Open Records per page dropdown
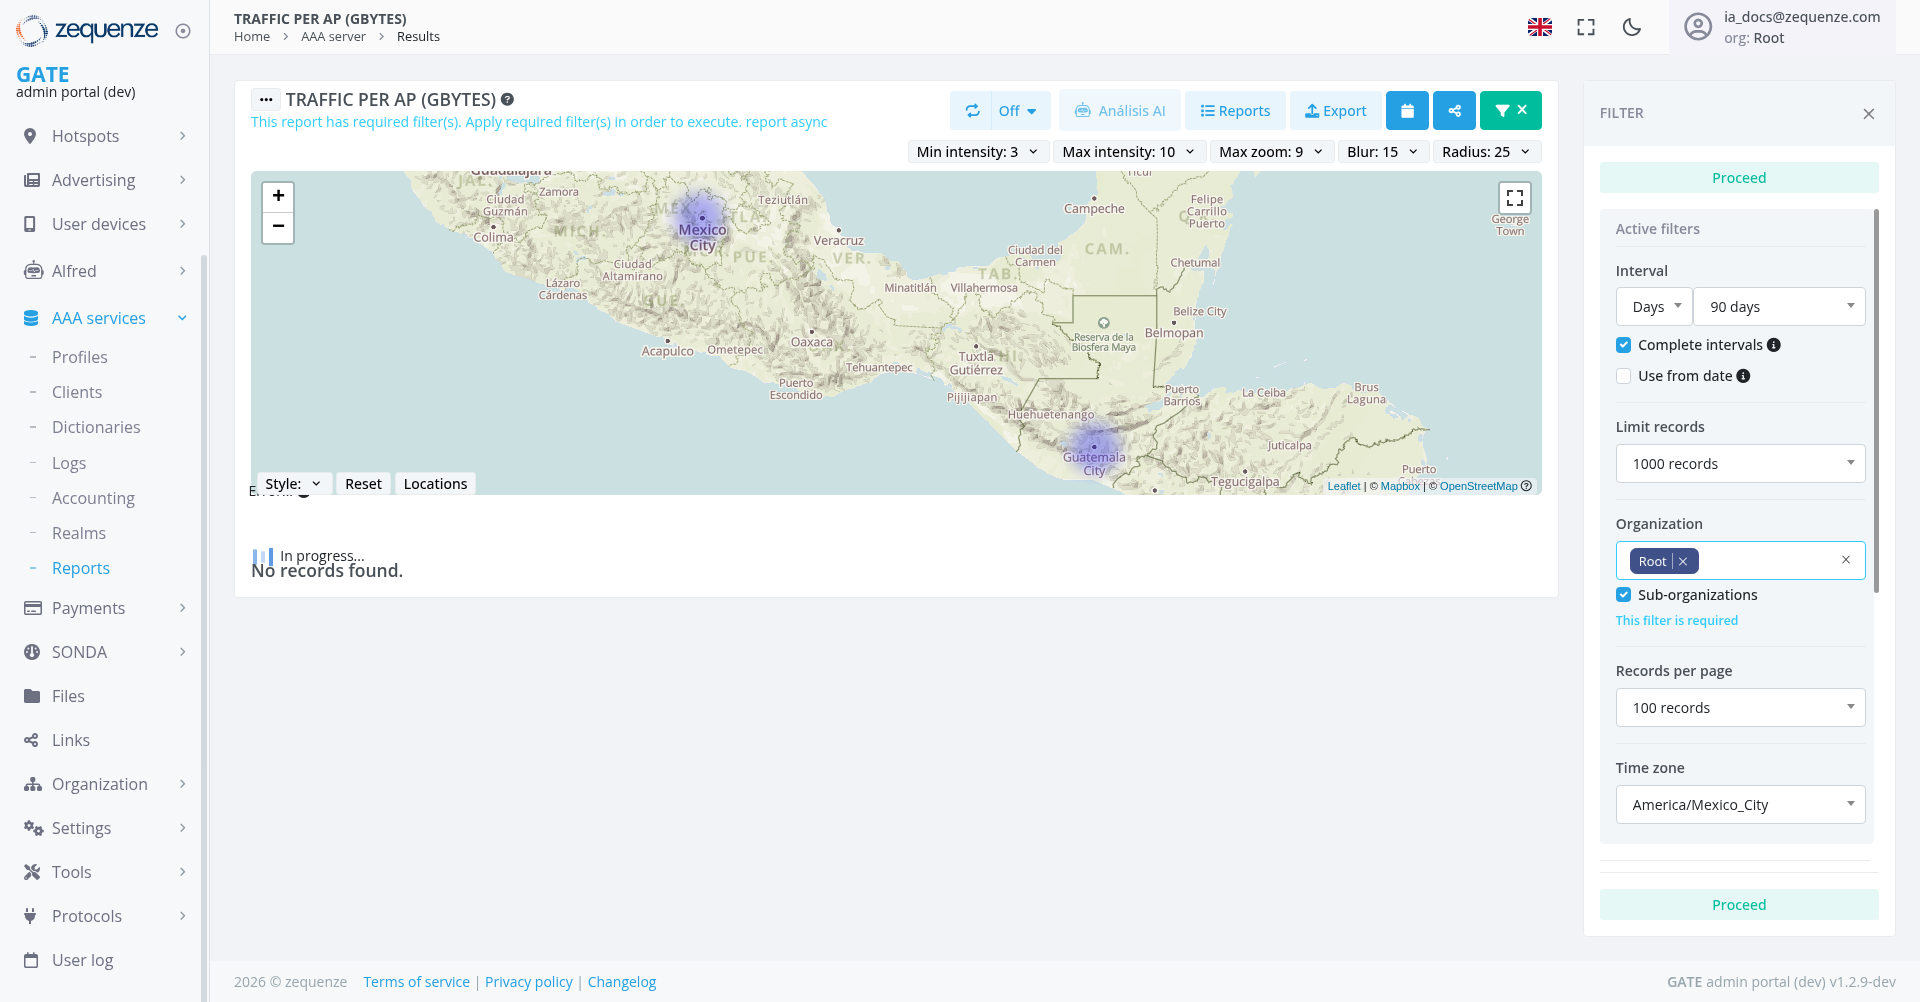 (1740, 708)
